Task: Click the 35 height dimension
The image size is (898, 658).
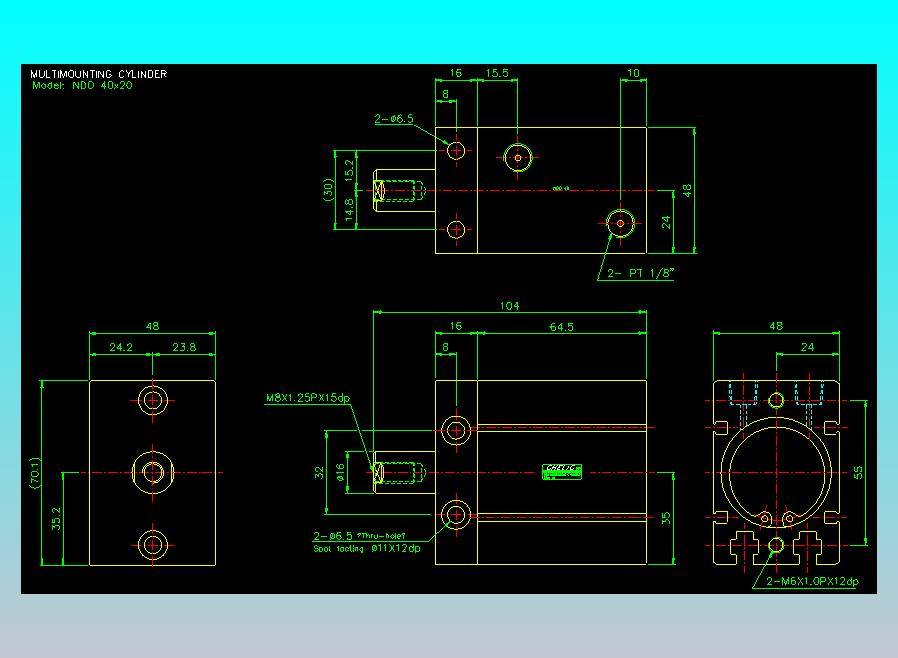Action: [x=665, y=518]
